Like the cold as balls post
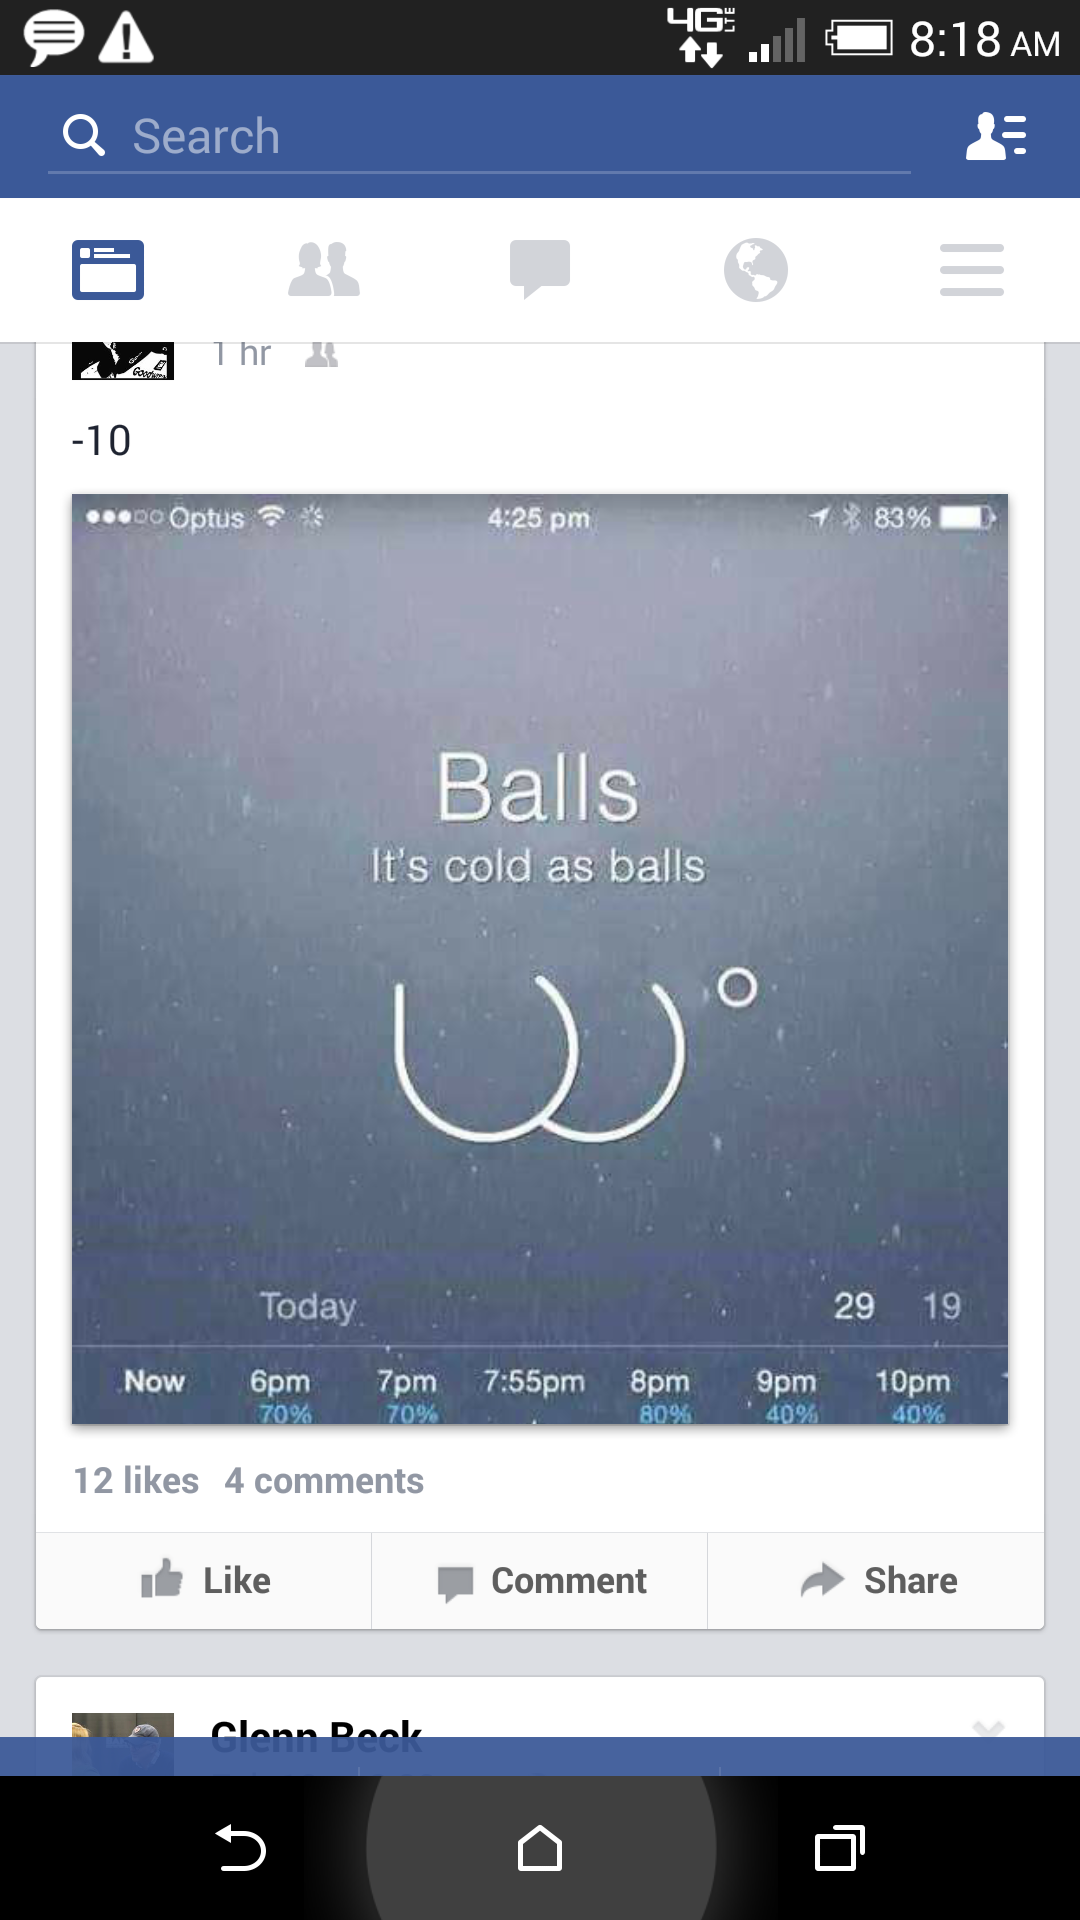The image size is (1080, 1920). (204, 1580)
